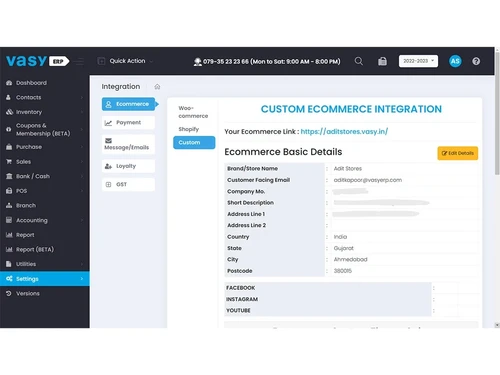This screenshot has height=375, width=500.
Task: Click the clipboard icon in header
Action: point(382,61)
